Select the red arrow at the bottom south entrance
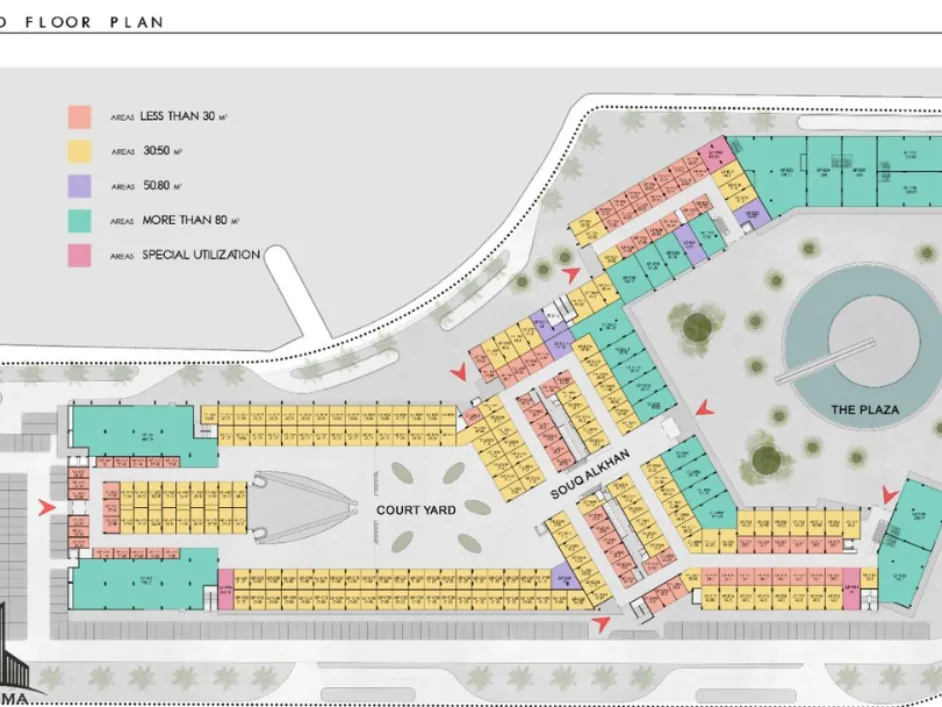Screen dimensions: 942x707 (x=601, y=624)
